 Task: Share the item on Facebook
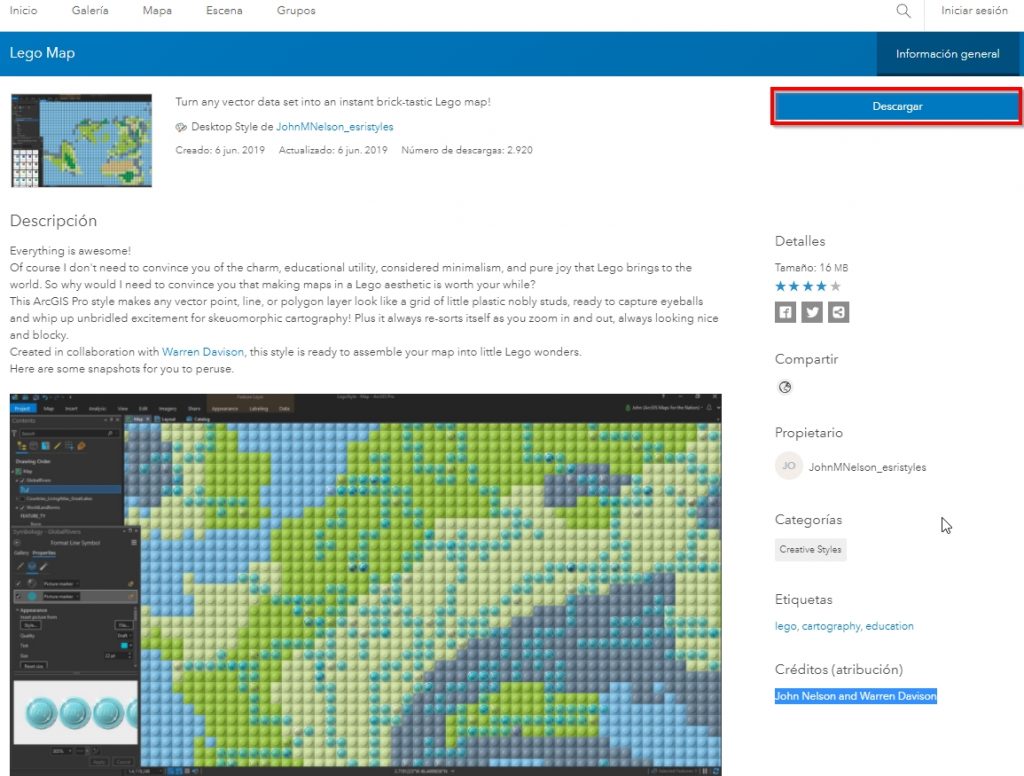click(786, 312)
